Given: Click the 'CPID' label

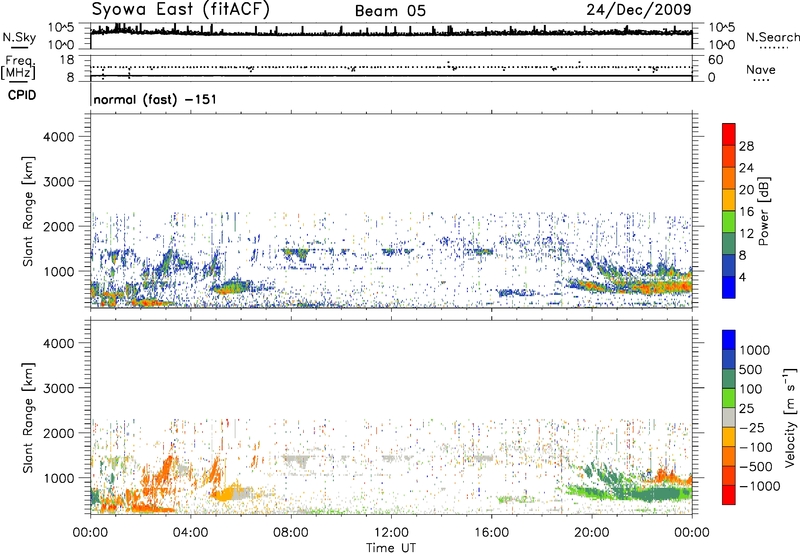Looking at the screenshot, I should click(x=22, y=95).
